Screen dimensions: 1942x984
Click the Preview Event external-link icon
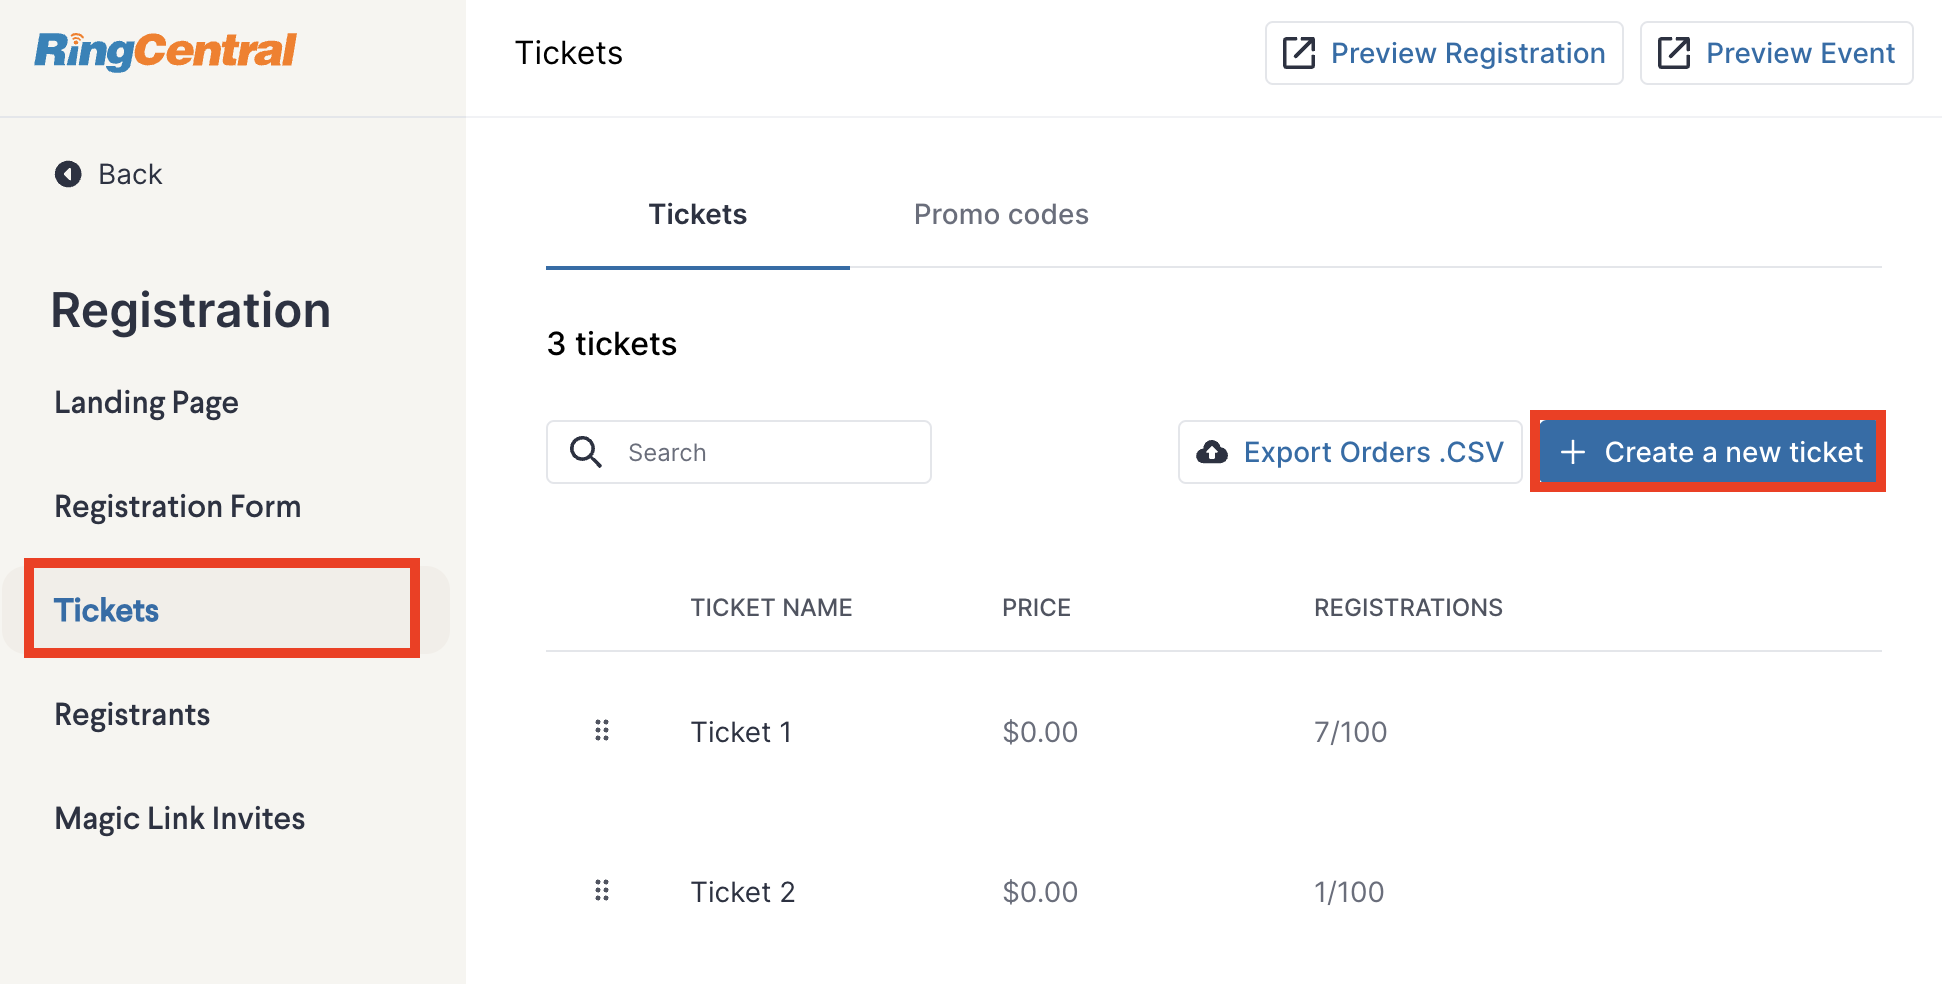tap(1674, 53)
